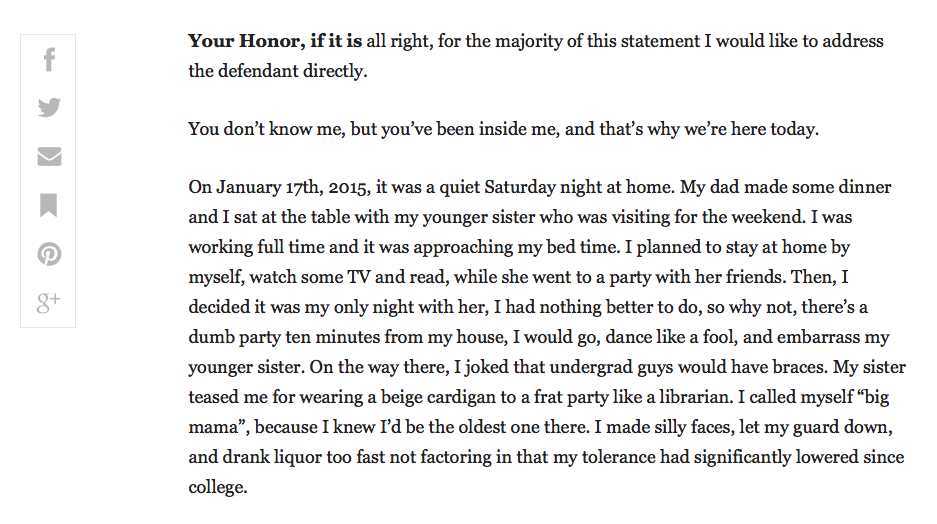Image resolution: width=937 pixels, height=524 pixels.
Task: Email the article using the envelope icon
Action: coord(49,157)
